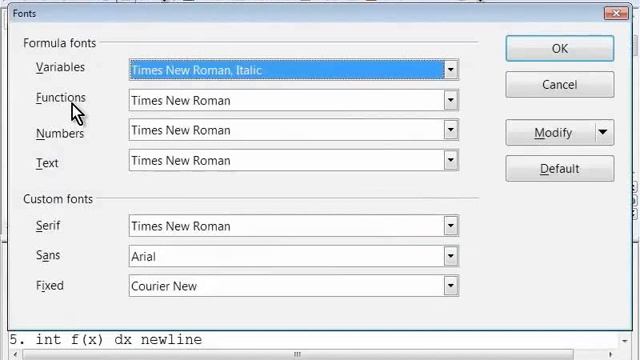The image size is (640, 360).
Task: Click the Fixed label
Action: point(50,285)
